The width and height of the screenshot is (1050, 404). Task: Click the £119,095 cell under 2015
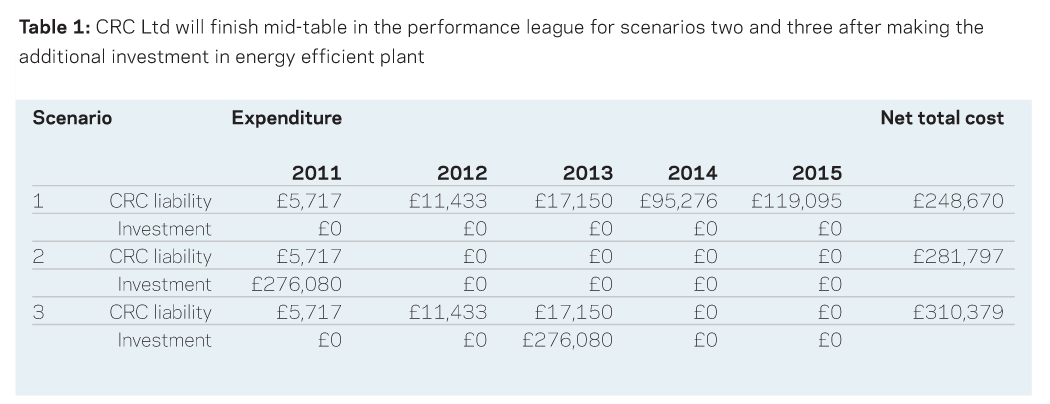pyautogui.click(x=797, y=201)
